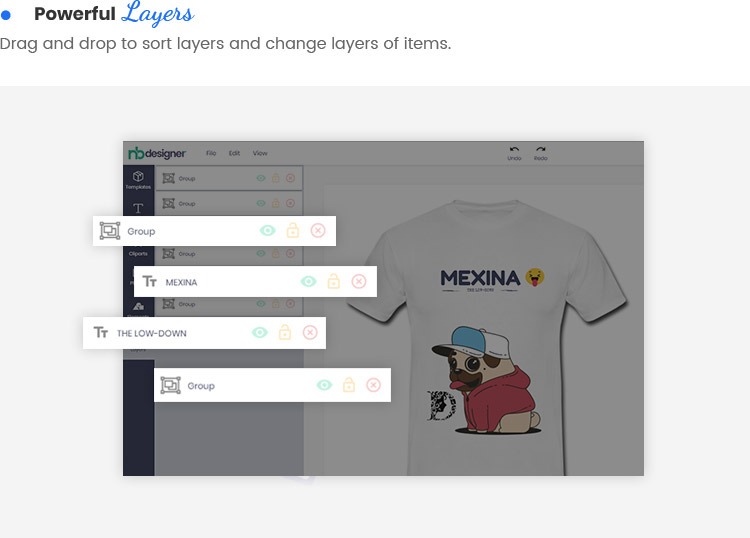The height and width of the screenshot is (538, 750).
Task: Open the Templates sidebar tool
Action: point(138,179)
